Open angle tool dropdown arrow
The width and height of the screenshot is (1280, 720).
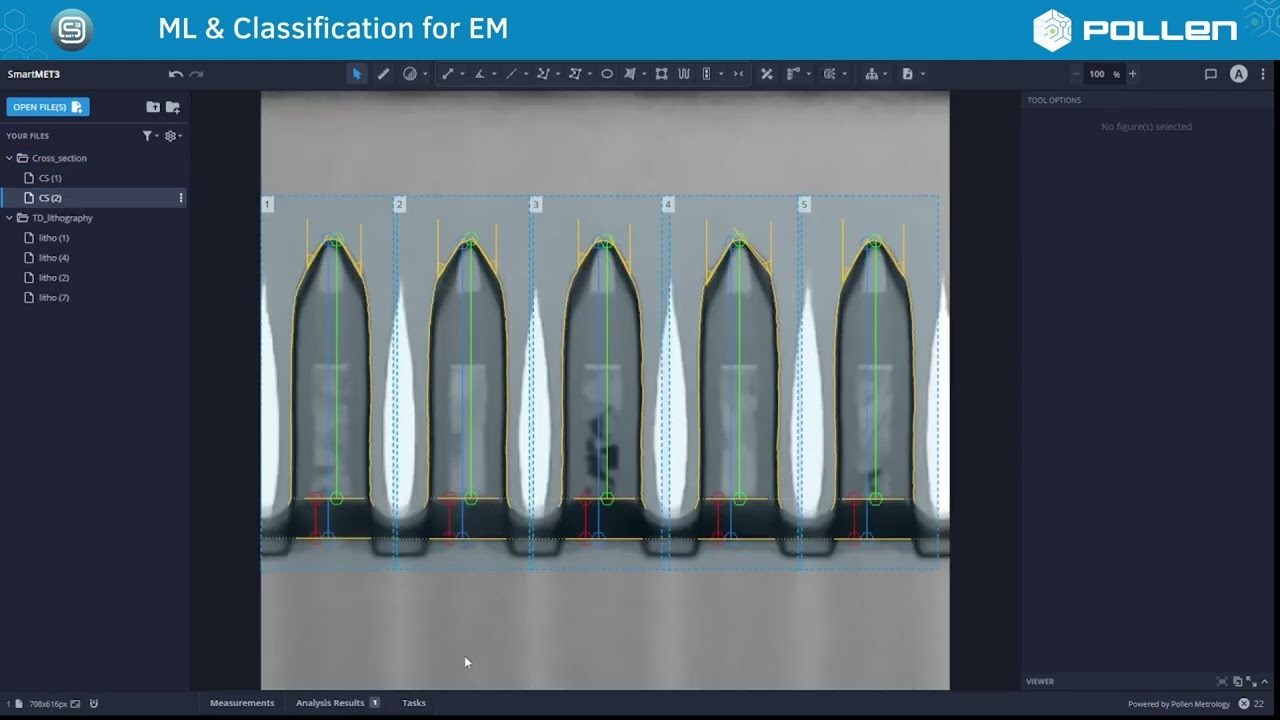[493, 74]
